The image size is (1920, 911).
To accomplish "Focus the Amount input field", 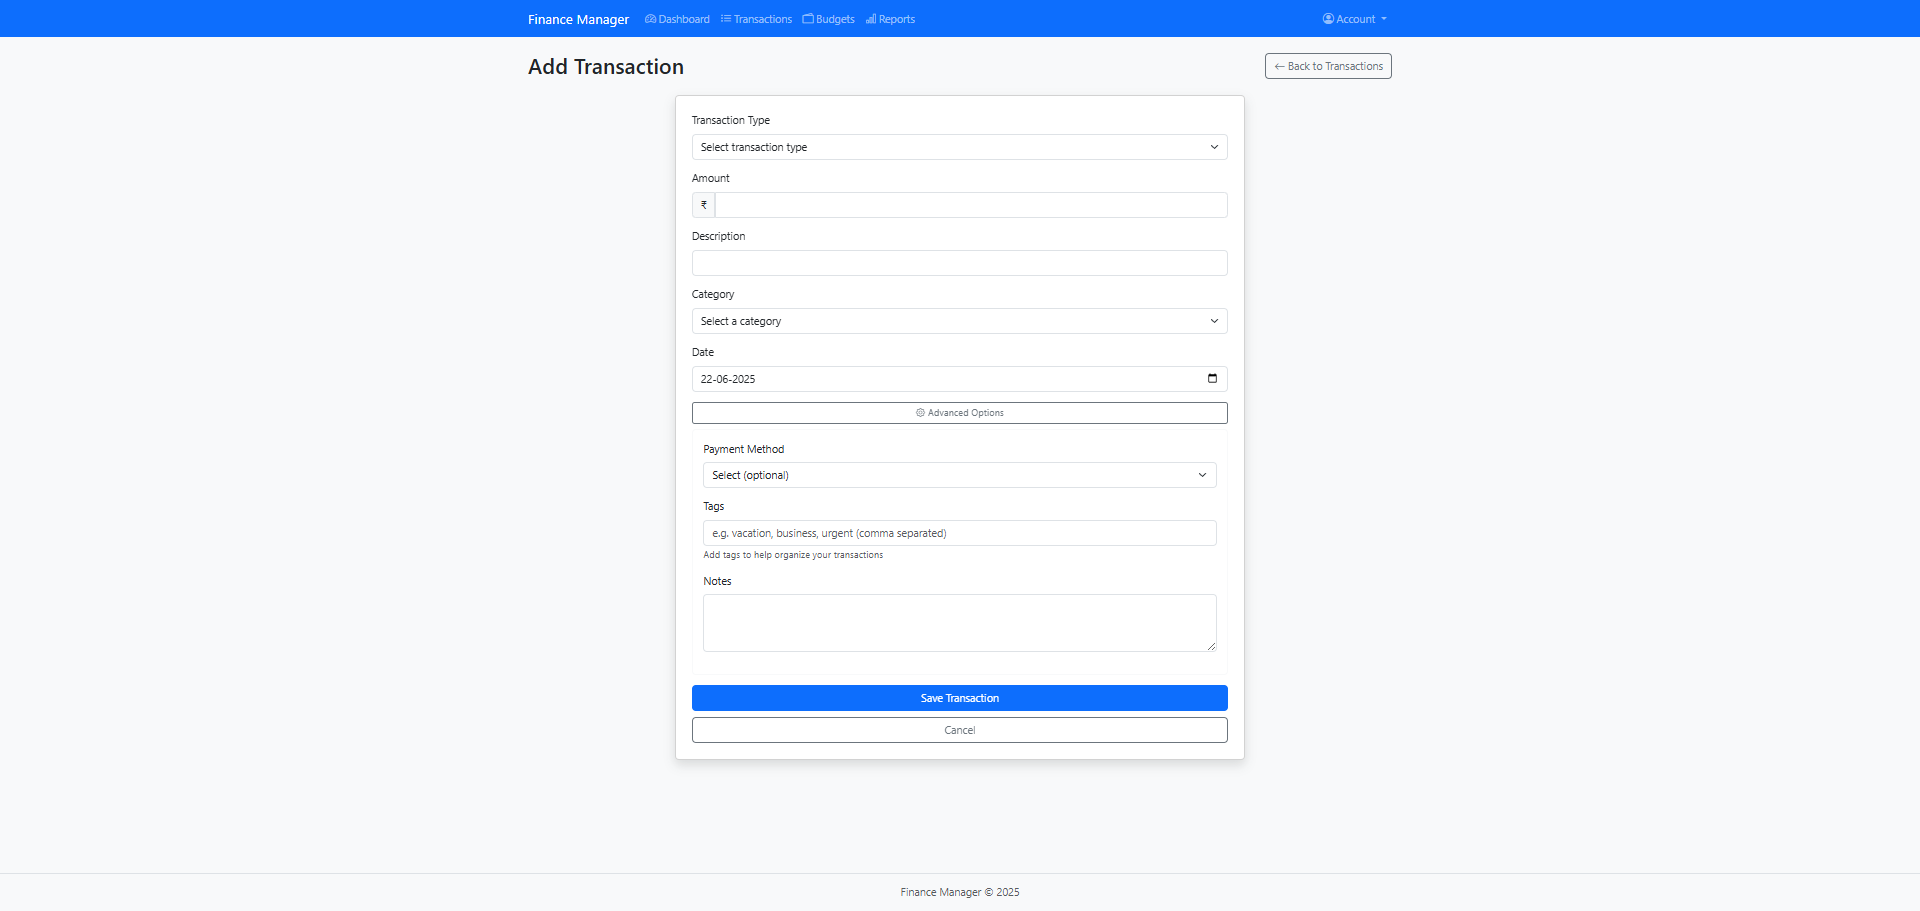I will click(x=970, y=205).
